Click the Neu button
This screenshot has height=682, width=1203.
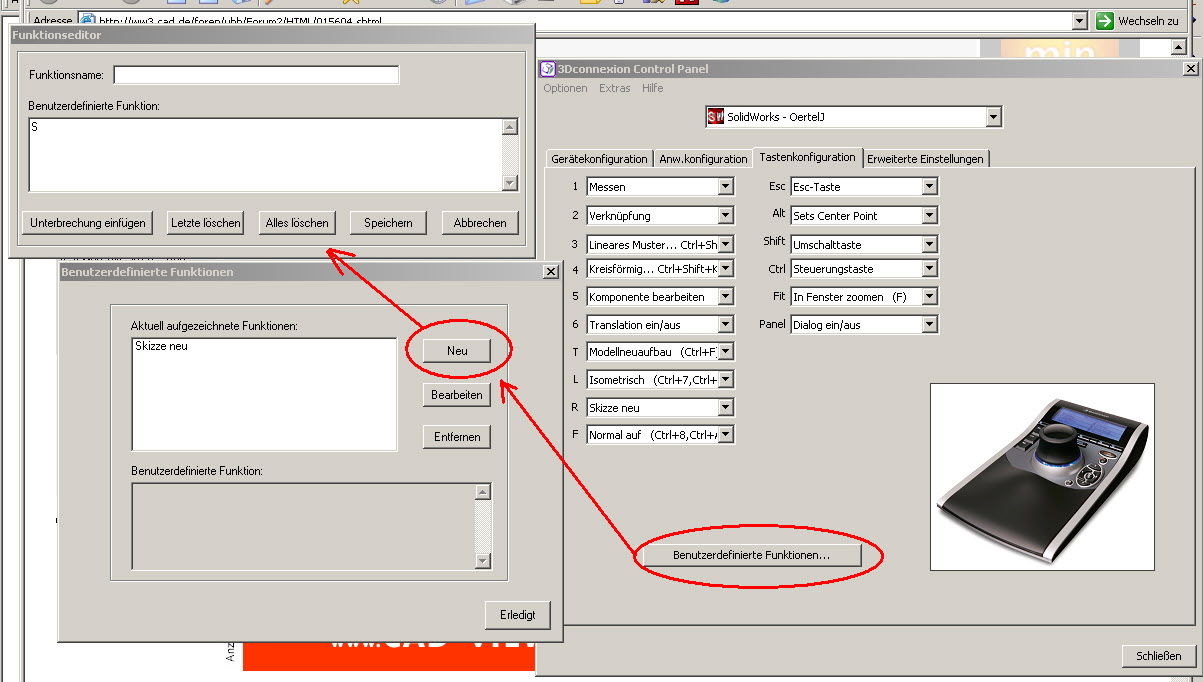(457, 351)
